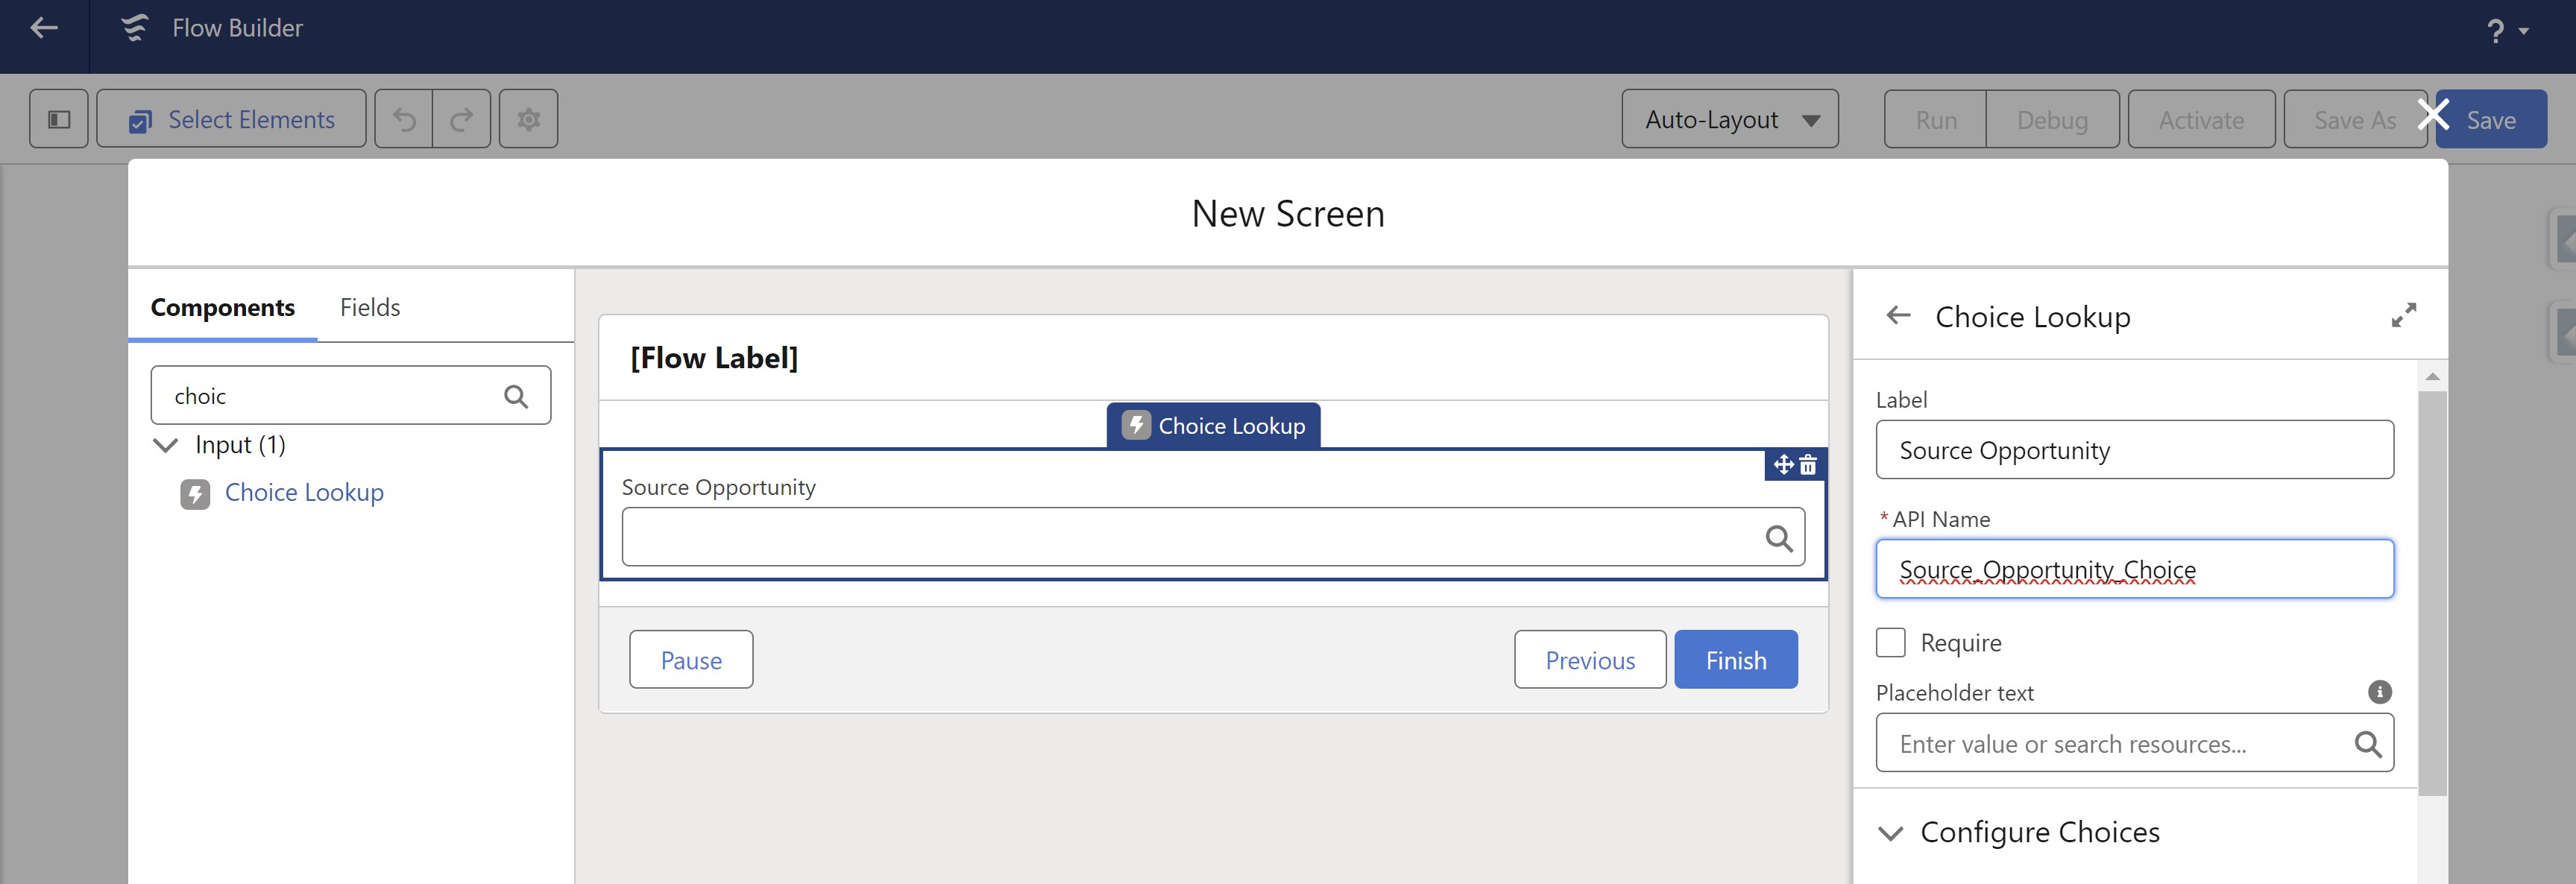Open the help question mark menu

pos(2506,31)
